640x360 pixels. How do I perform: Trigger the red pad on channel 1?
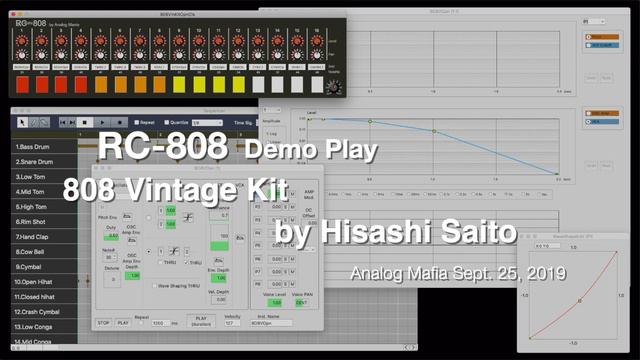click(22, 85)
